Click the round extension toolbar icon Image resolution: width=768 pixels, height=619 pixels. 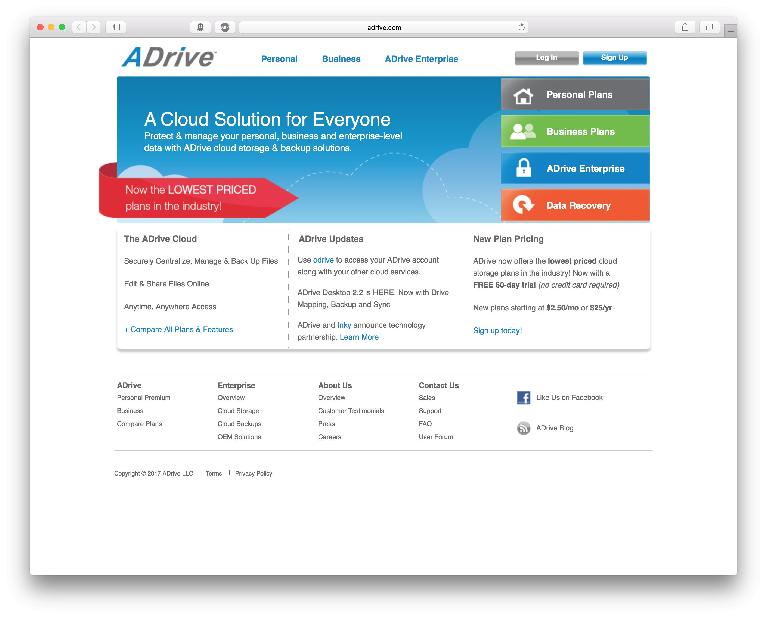click(225, 27)
